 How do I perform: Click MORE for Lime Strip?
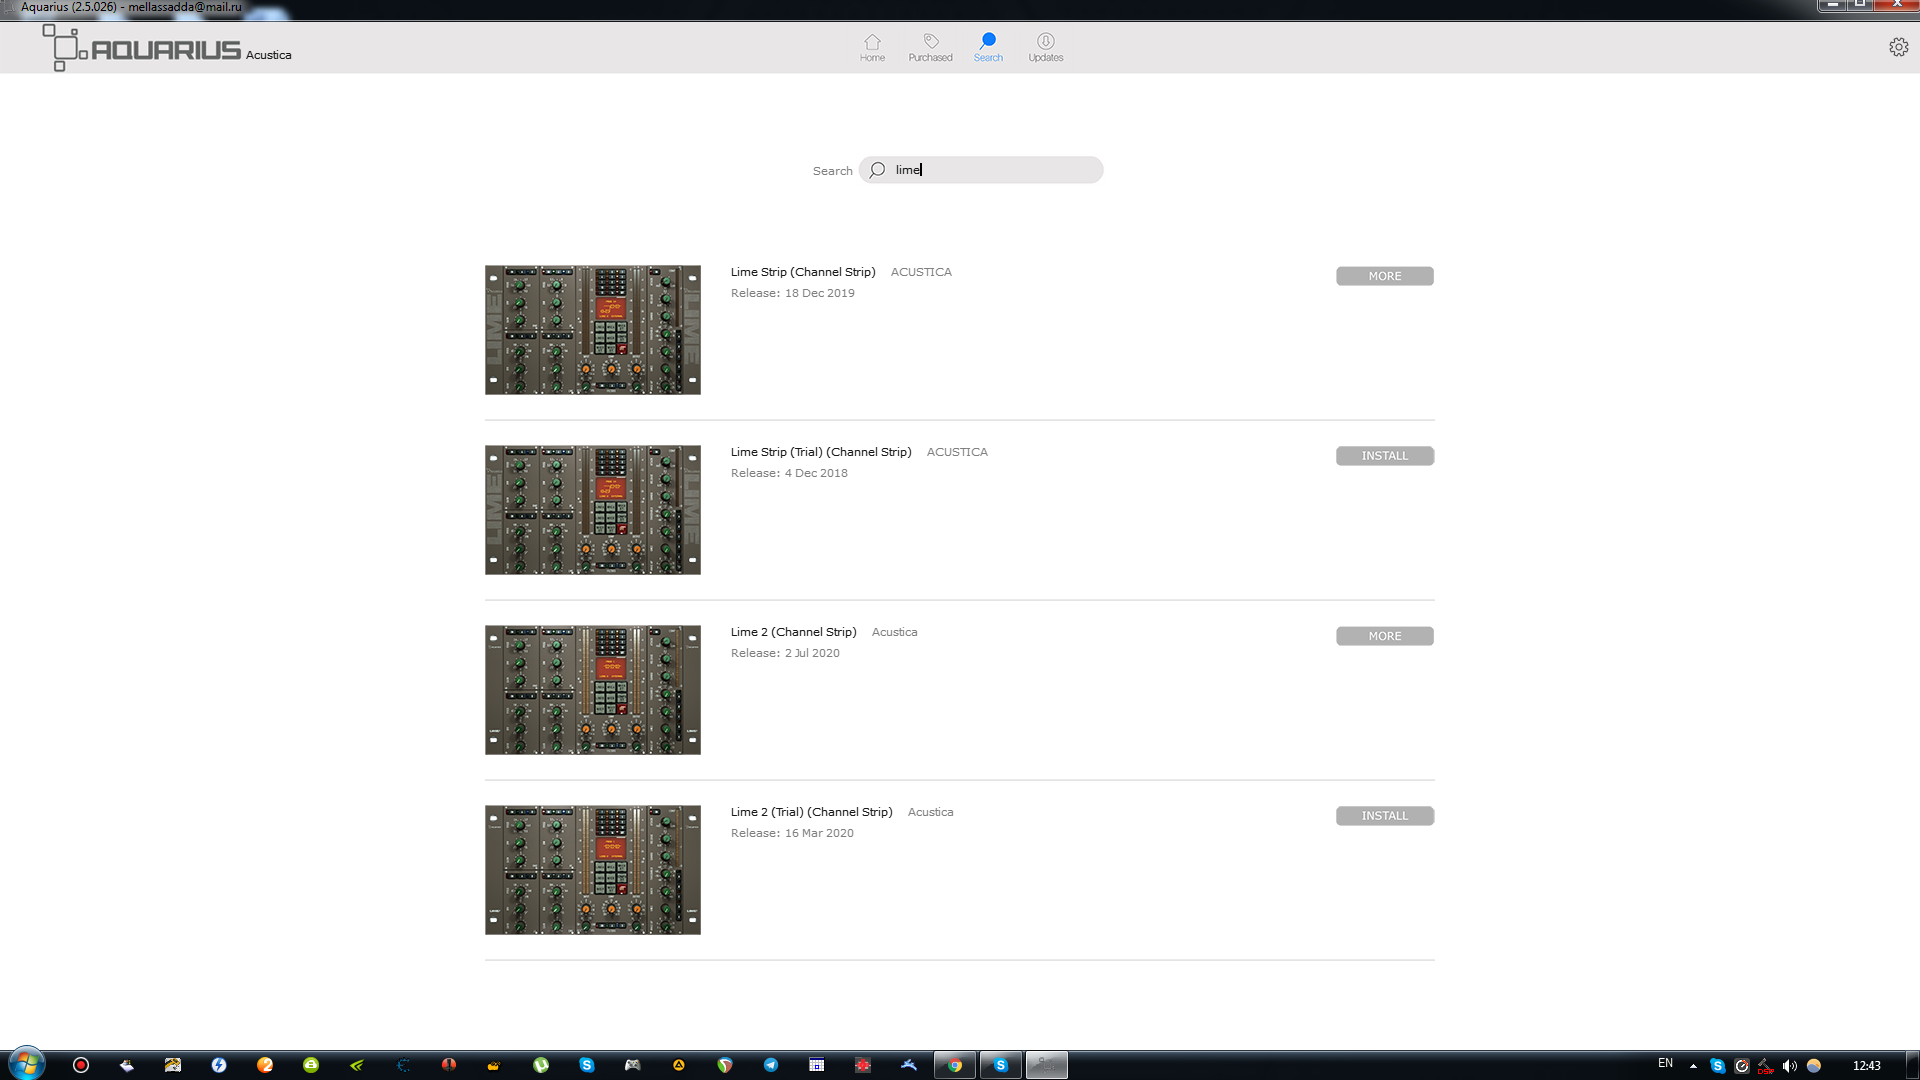(1384, 276)
